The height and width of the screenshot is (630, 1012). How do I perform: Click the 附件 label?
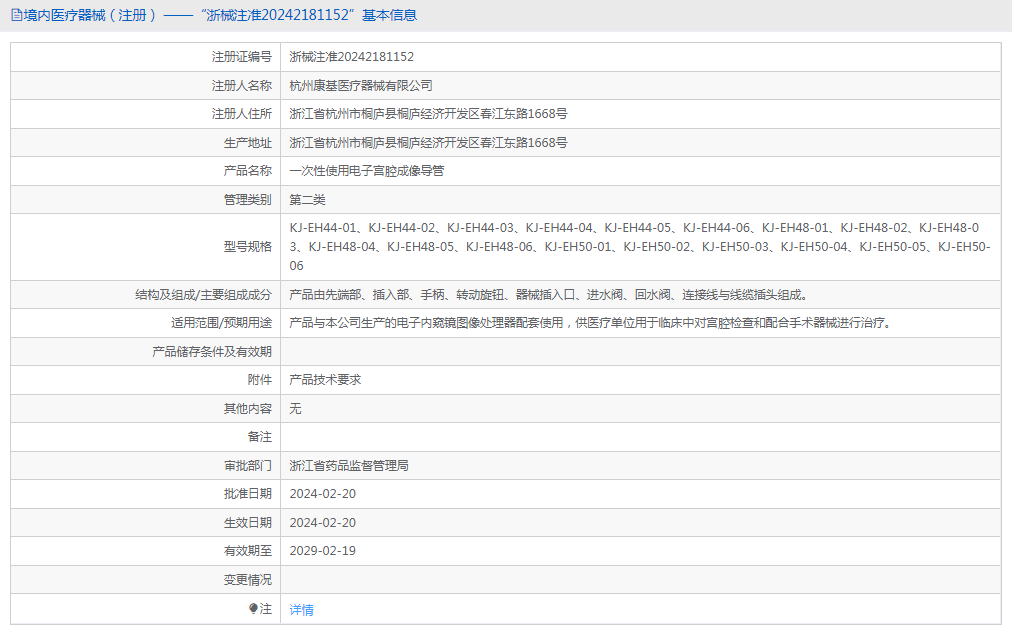[260, 380]
